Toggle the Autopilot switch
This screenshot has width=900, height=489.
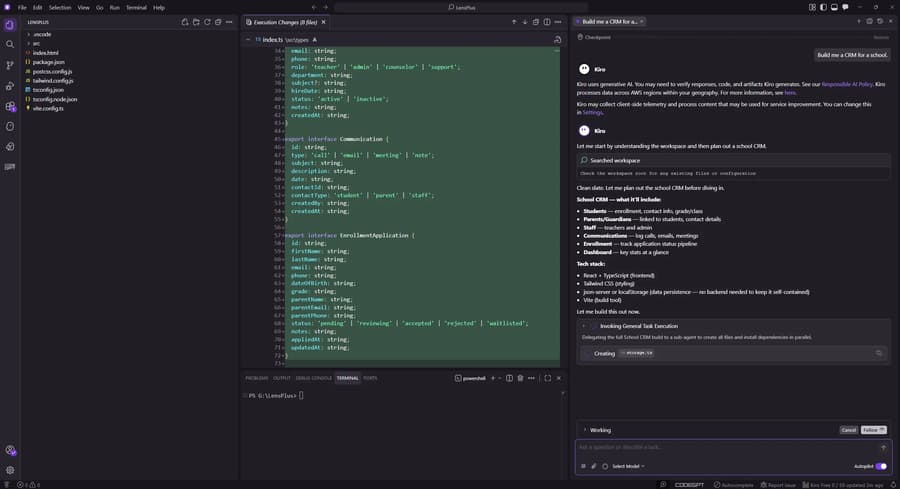tap(881, 466)
